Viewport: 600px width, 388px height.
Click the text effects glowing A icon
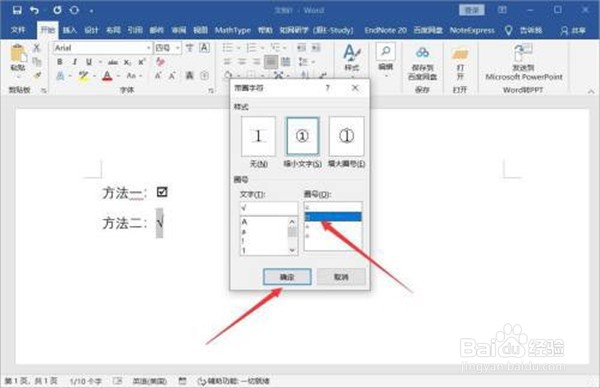[x=60, y=76]
